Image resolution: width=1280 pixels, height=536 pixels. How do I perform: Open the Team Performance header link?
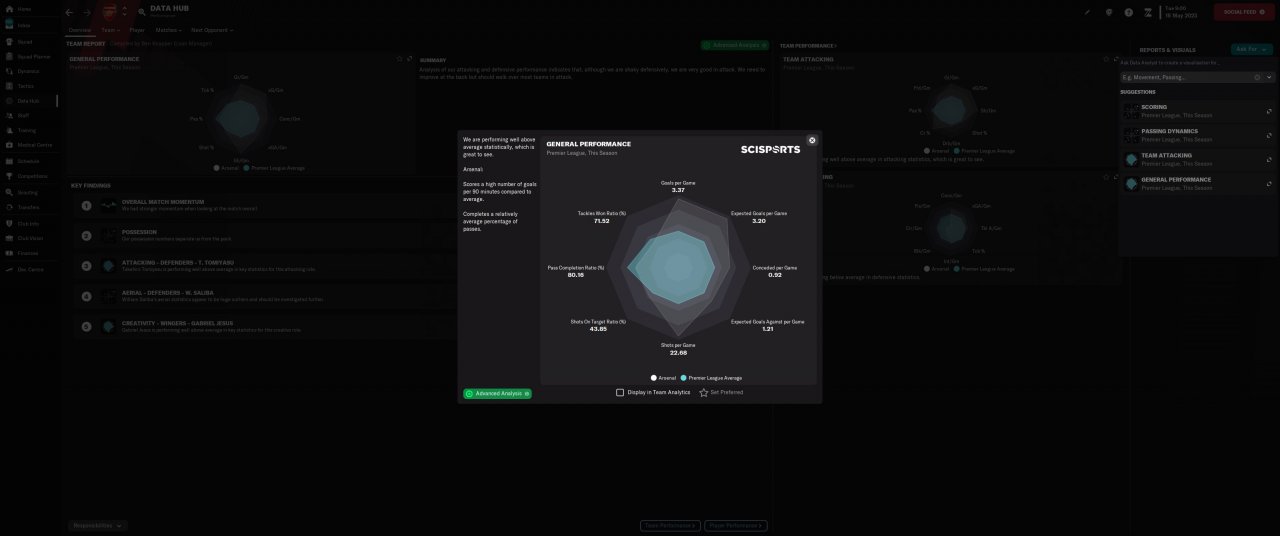coord(807,46)
